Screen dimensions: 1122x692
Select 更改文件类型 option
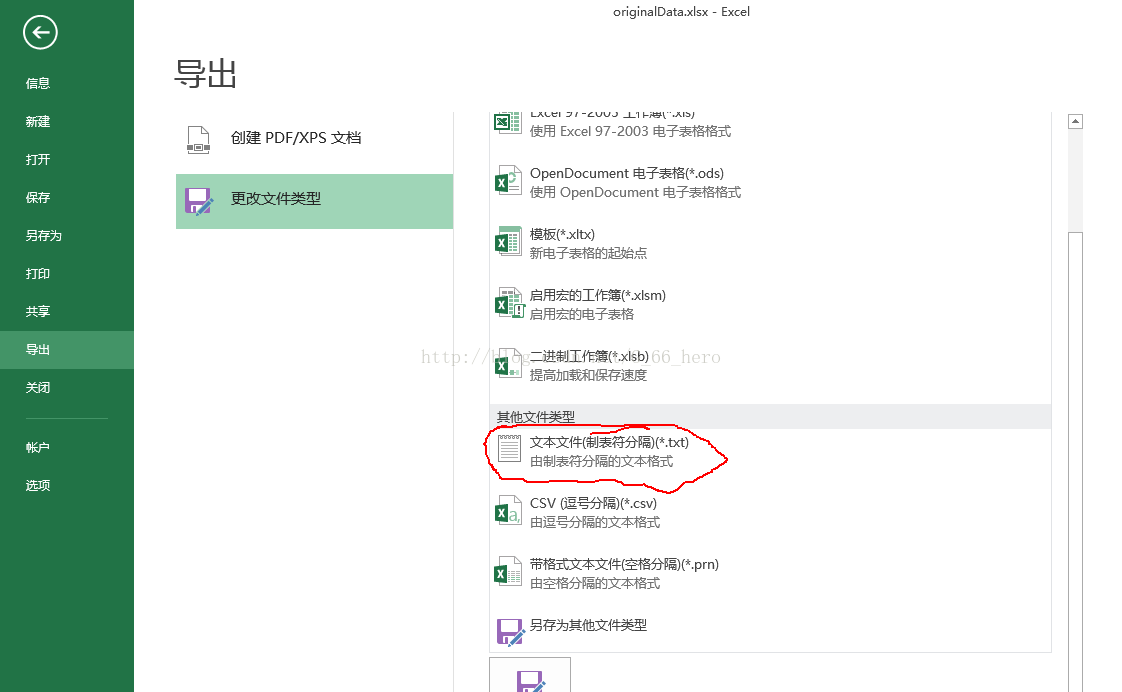click(314, 201)
